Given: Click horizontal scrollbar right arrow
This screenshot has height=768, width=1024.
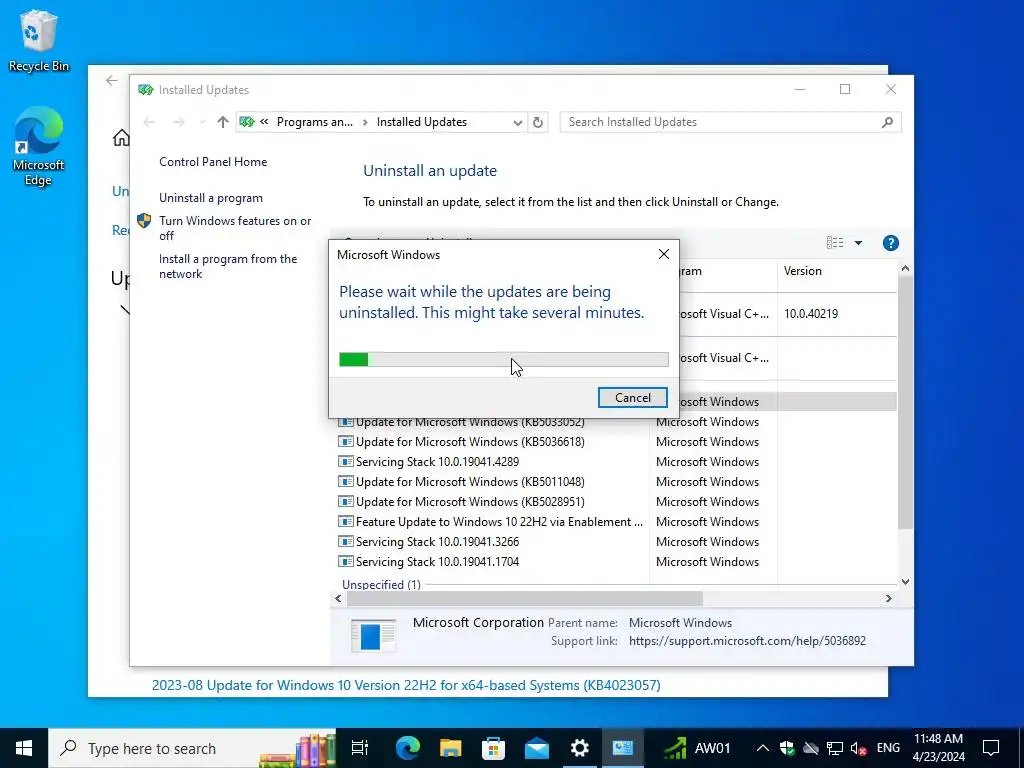Looking at the screenshot, I should click(888, 598).
